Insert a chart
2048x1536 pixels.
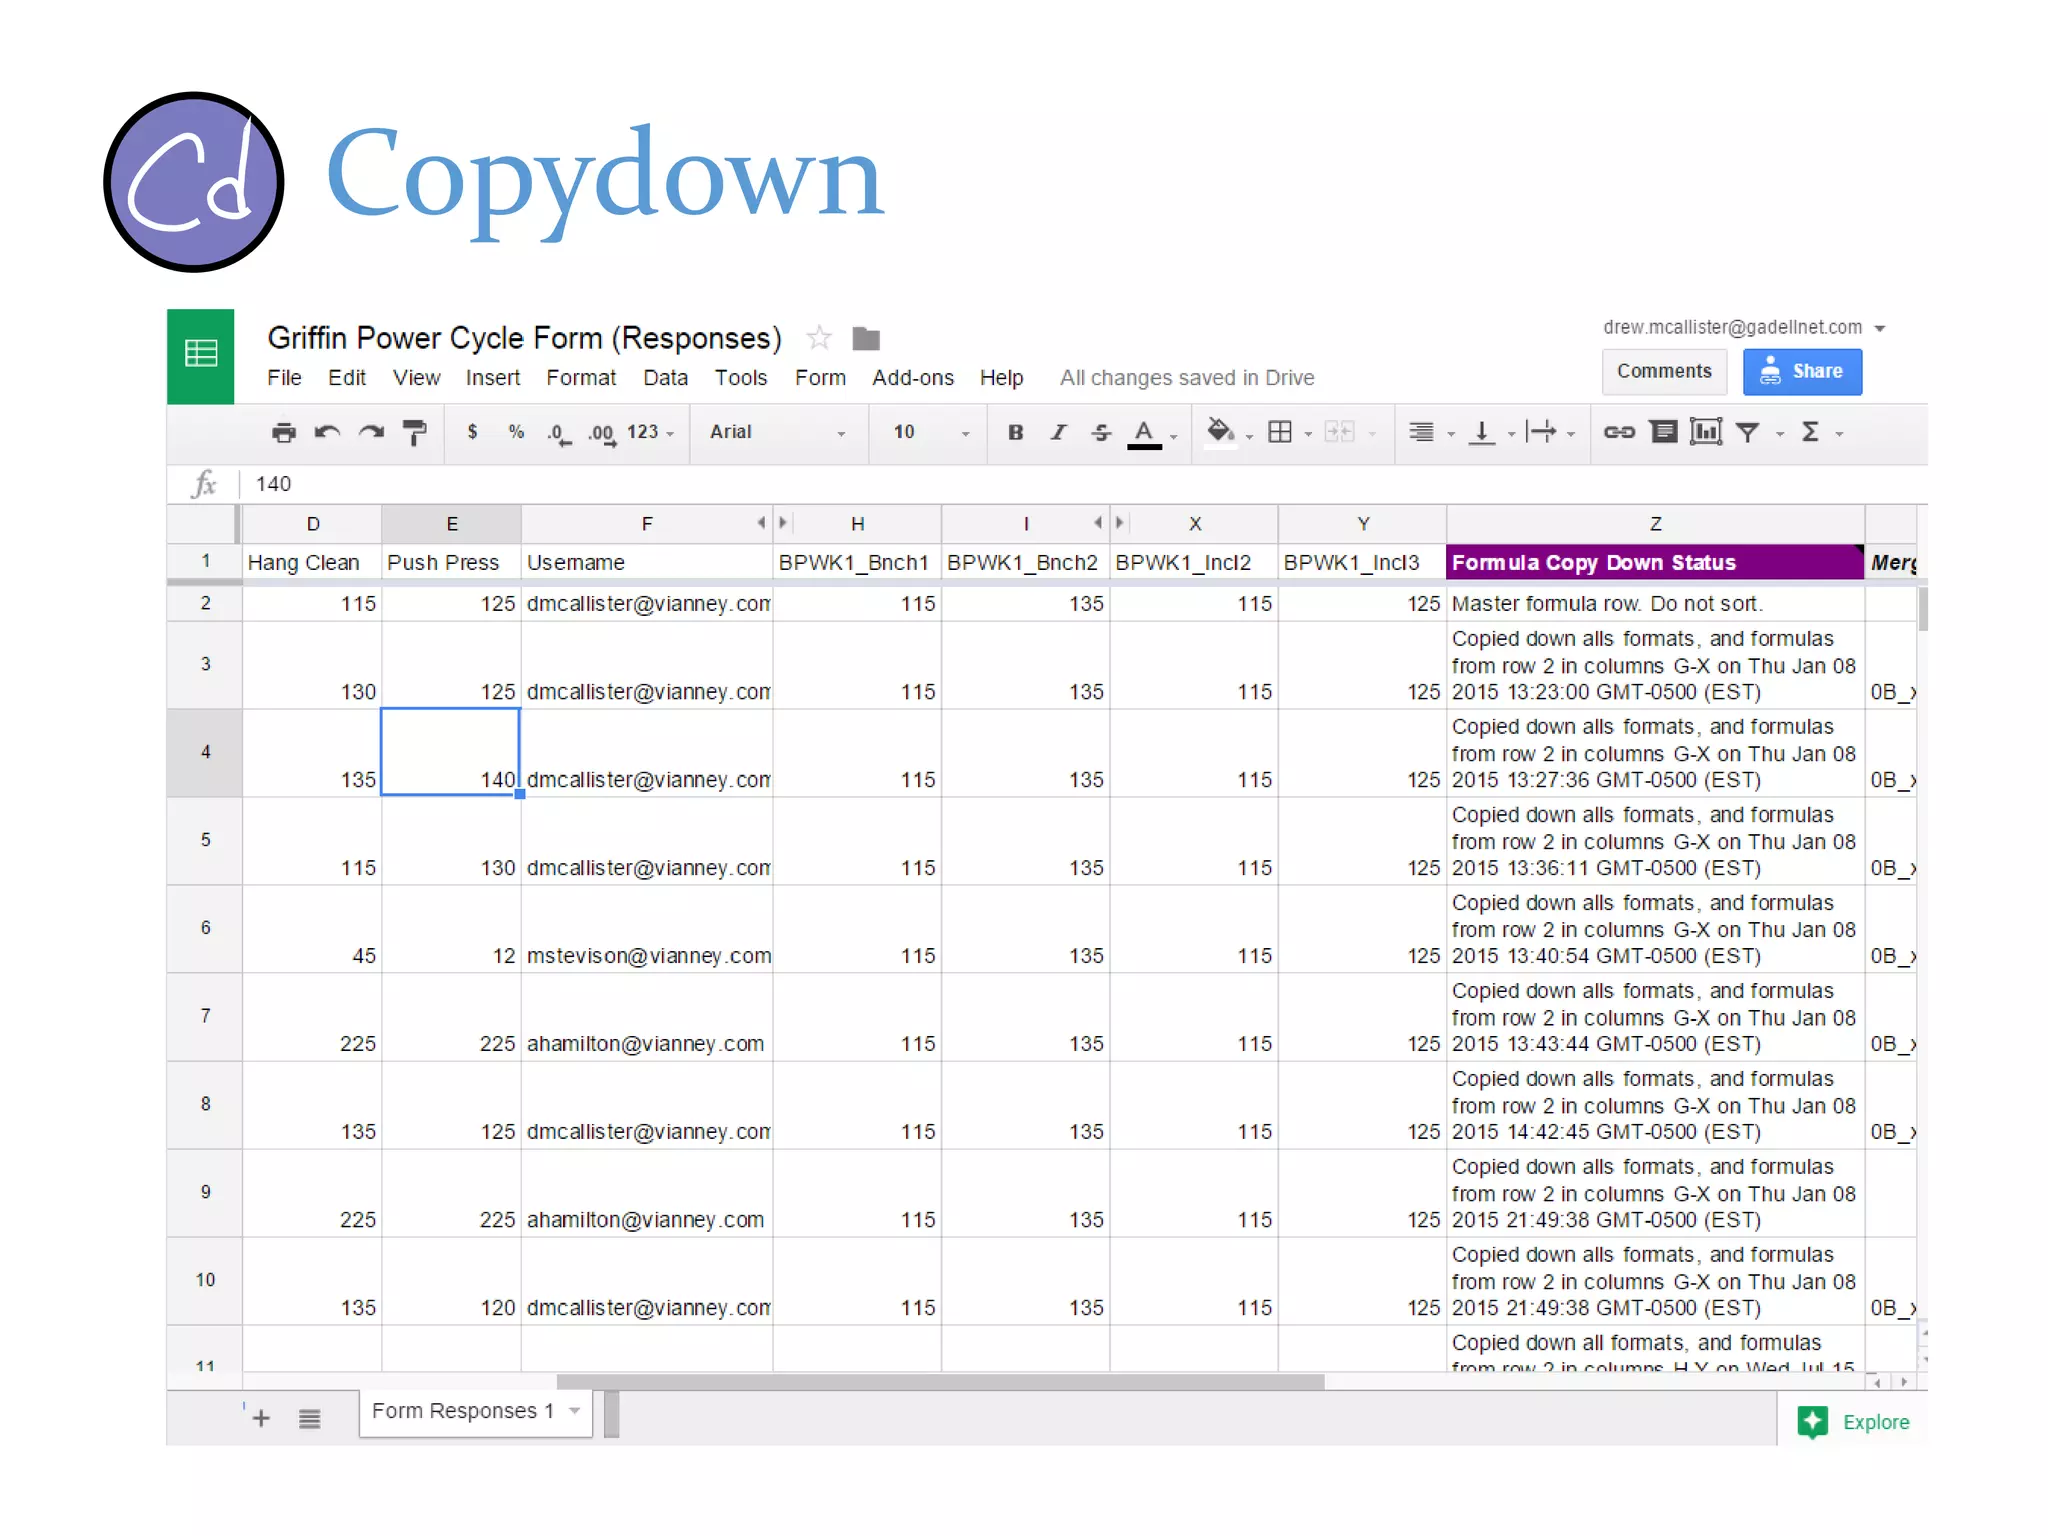(x=1705, y=432)
